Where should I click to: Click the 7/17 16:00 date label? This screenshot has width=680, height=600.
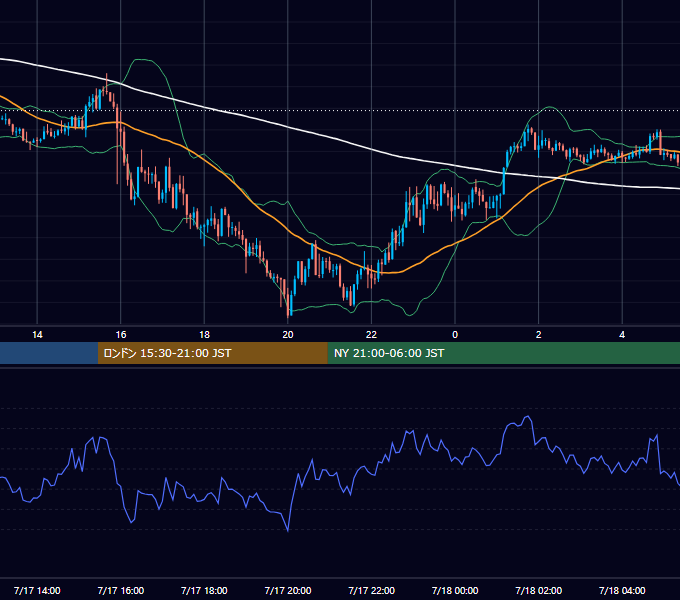coord(121,590)
